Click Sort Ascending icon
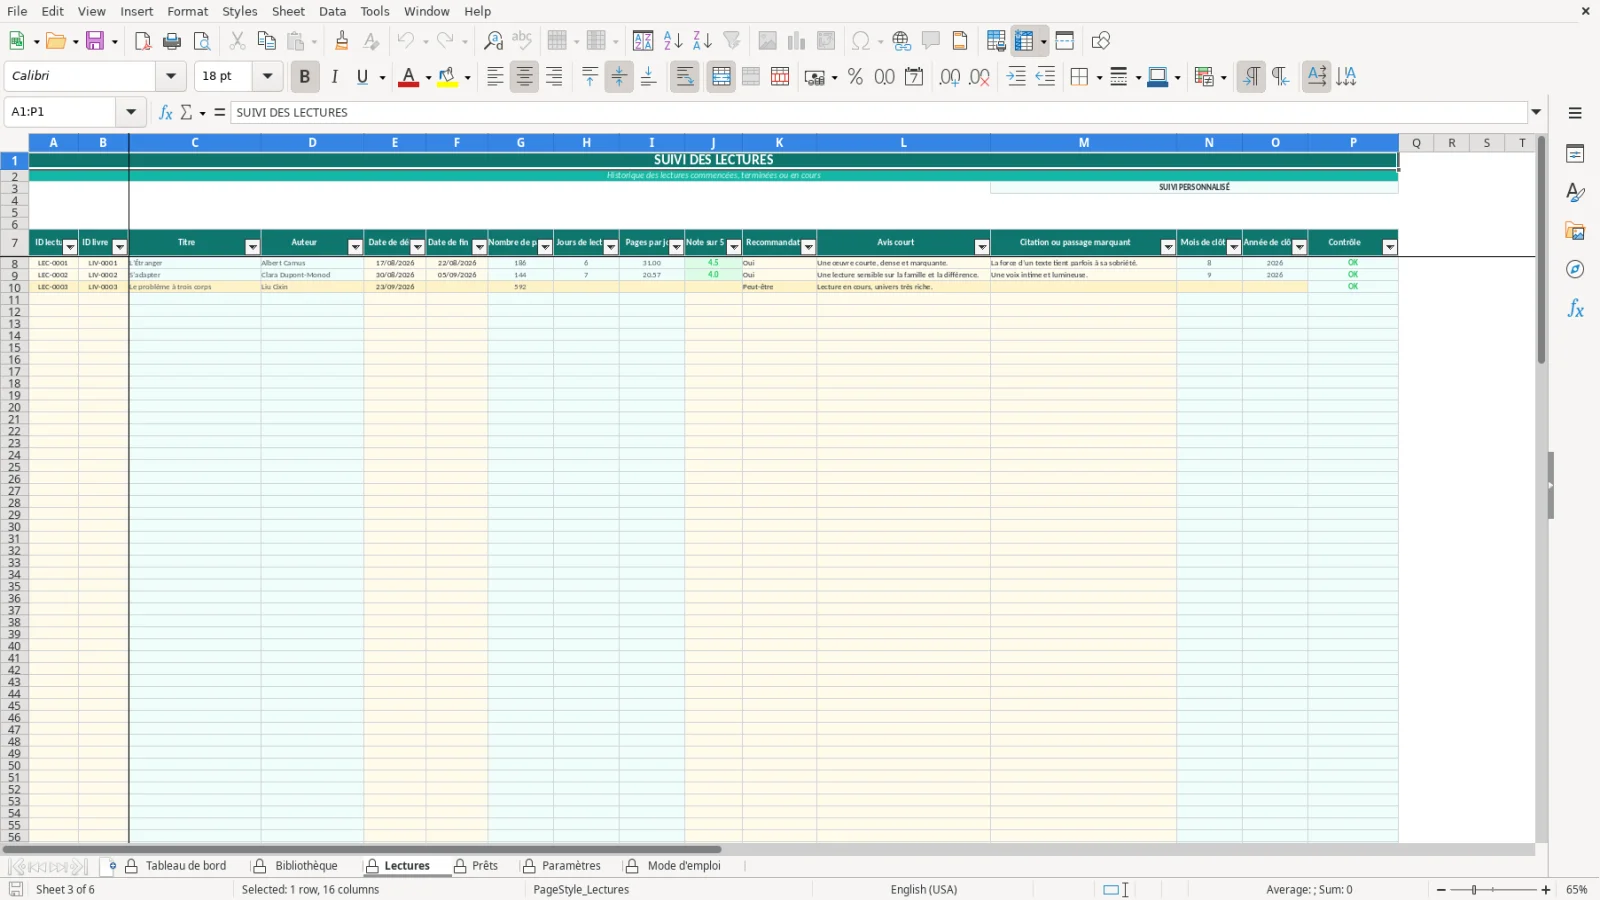This screenshot has height=900, width=1600. coord(673,41)
